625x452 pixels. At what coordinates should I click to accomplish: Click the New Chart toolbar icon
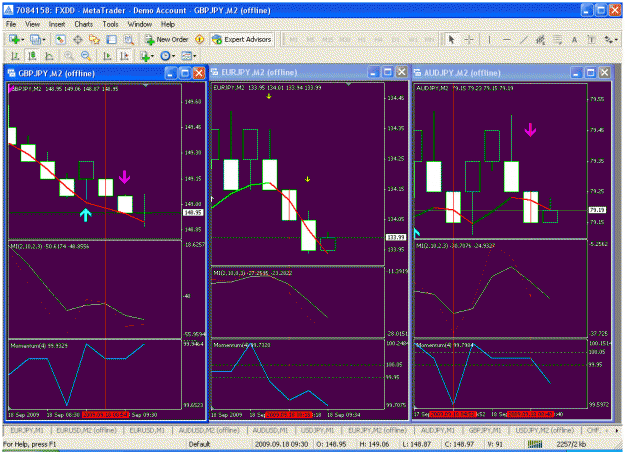coord(15,39)
